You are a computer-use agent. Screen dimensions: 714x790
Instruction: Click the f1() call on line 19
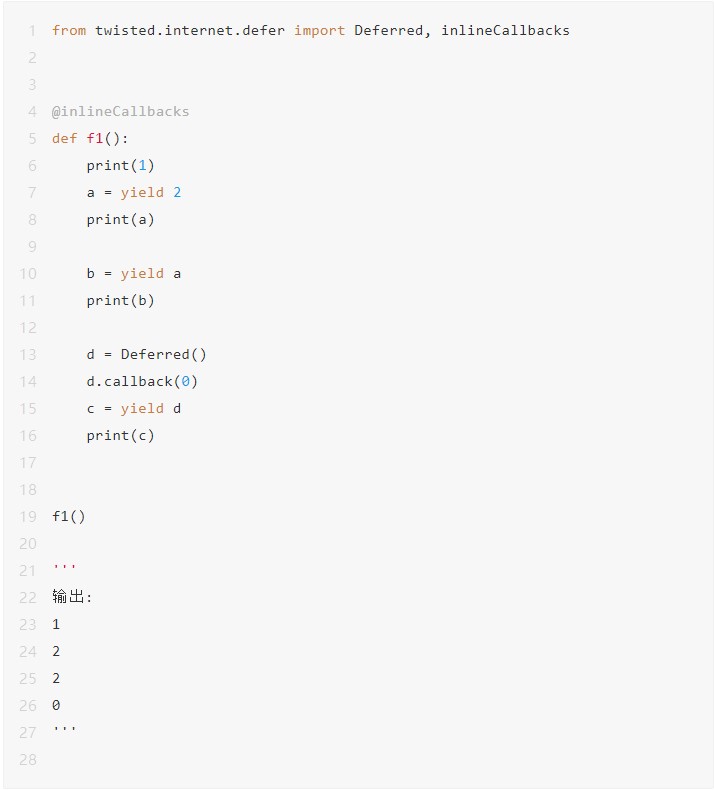(x=69, y=516)
